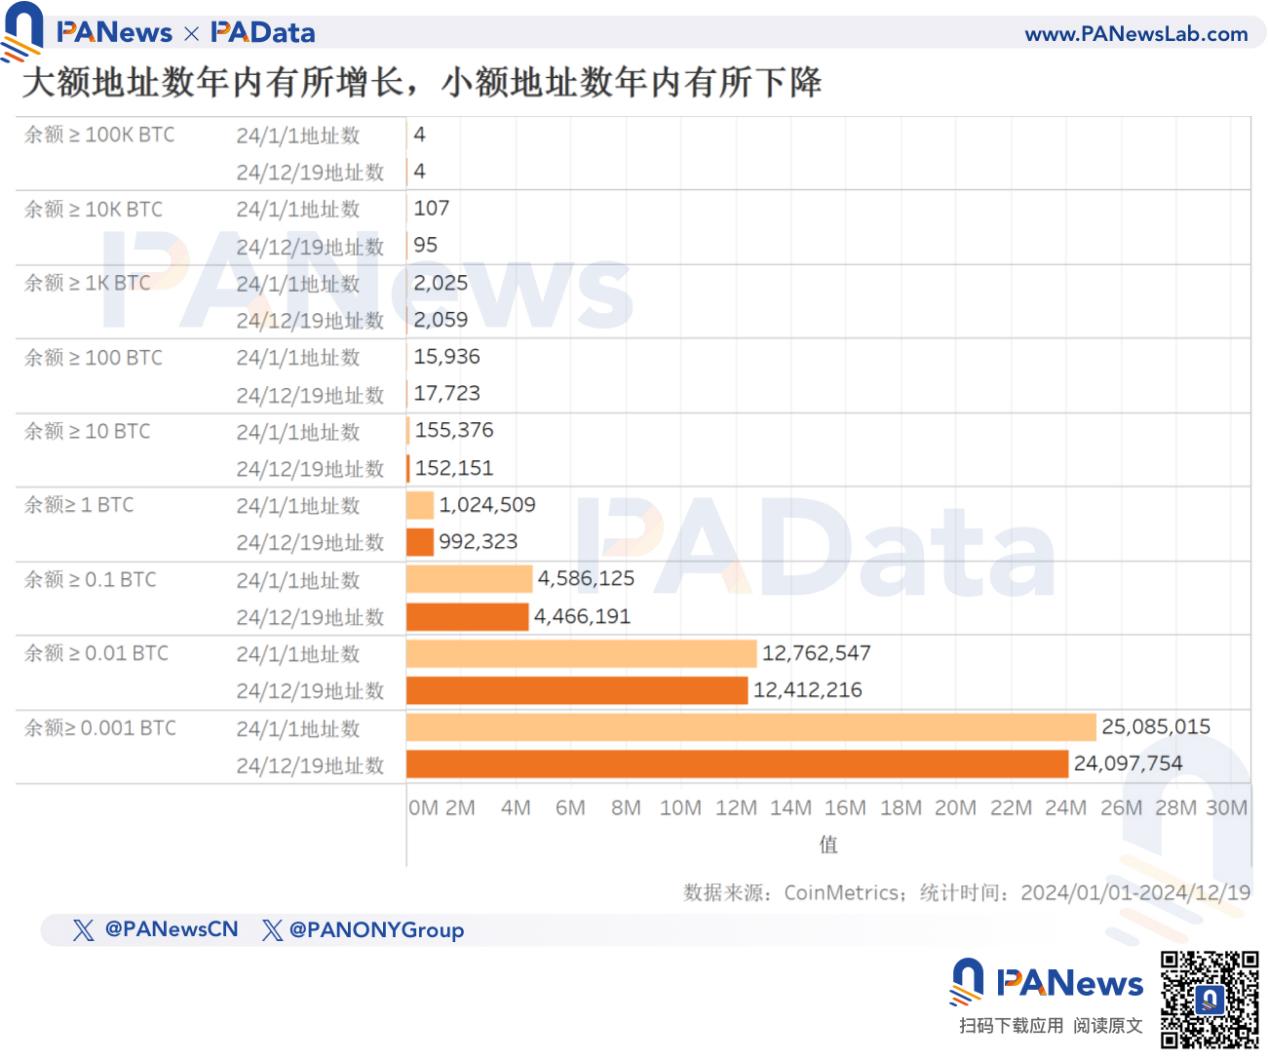Click the bar showing 25,085,015
This screenshot has width=1268, height=1062.
[750, 727]
